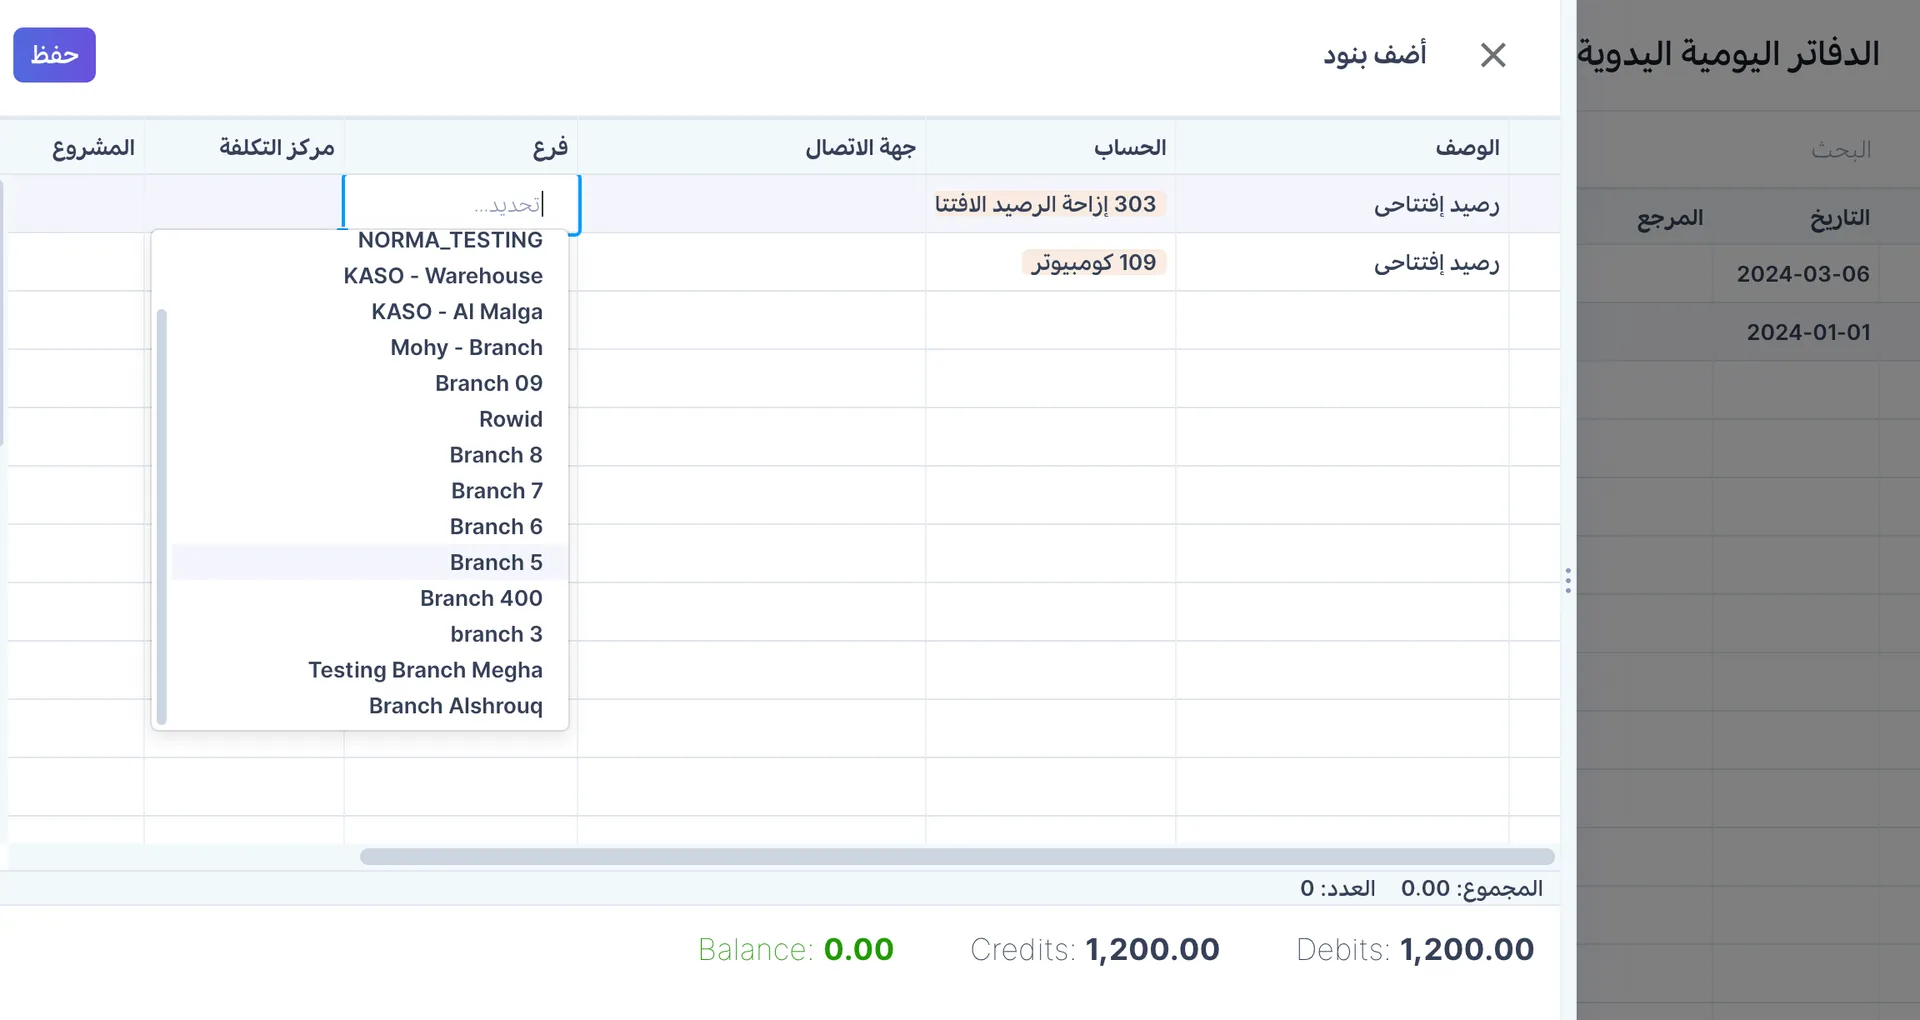The image size is (1920, 1020).
Task: Select Branch 400 branch option
Action: [x=481, y=598]
